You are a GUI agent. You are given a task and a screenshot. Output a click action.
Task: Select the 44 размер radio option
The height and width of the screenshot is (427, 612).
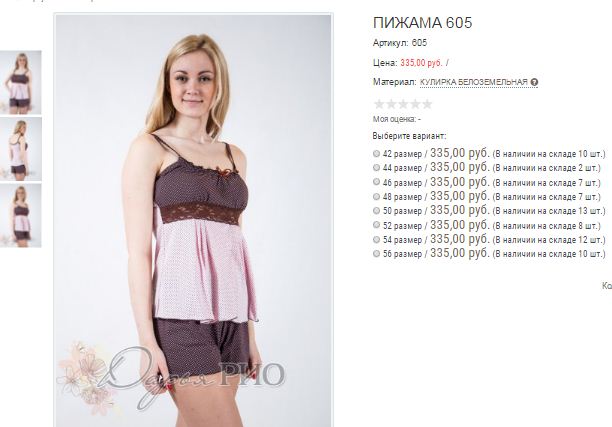[x=376, y=167]
